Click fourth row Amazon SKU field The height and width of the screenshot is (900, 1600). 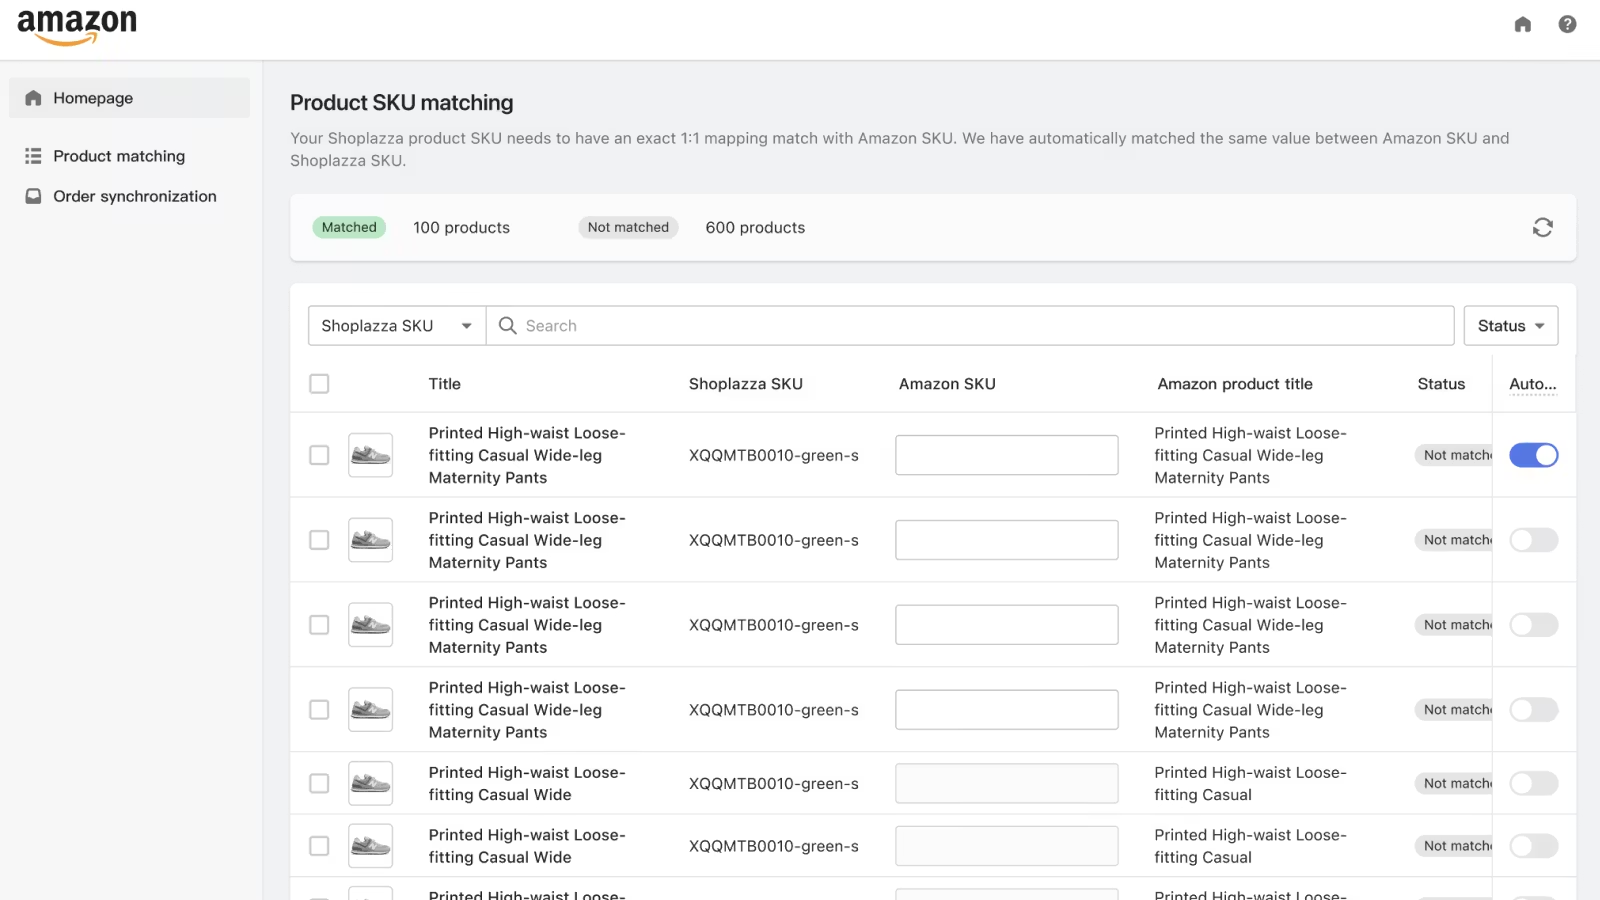[1007, 710]
